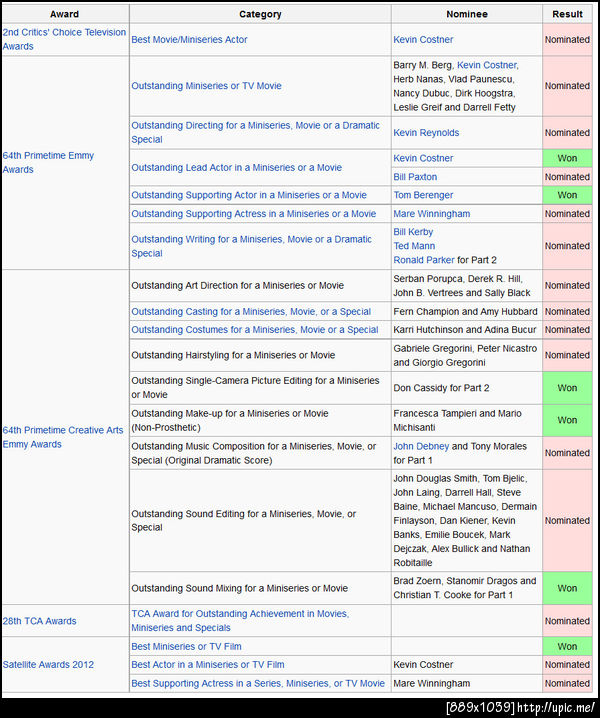The image size is (600, 718).
Task: Click the Kevin Reynolds nominee link
Action: [x=426, y=133]
